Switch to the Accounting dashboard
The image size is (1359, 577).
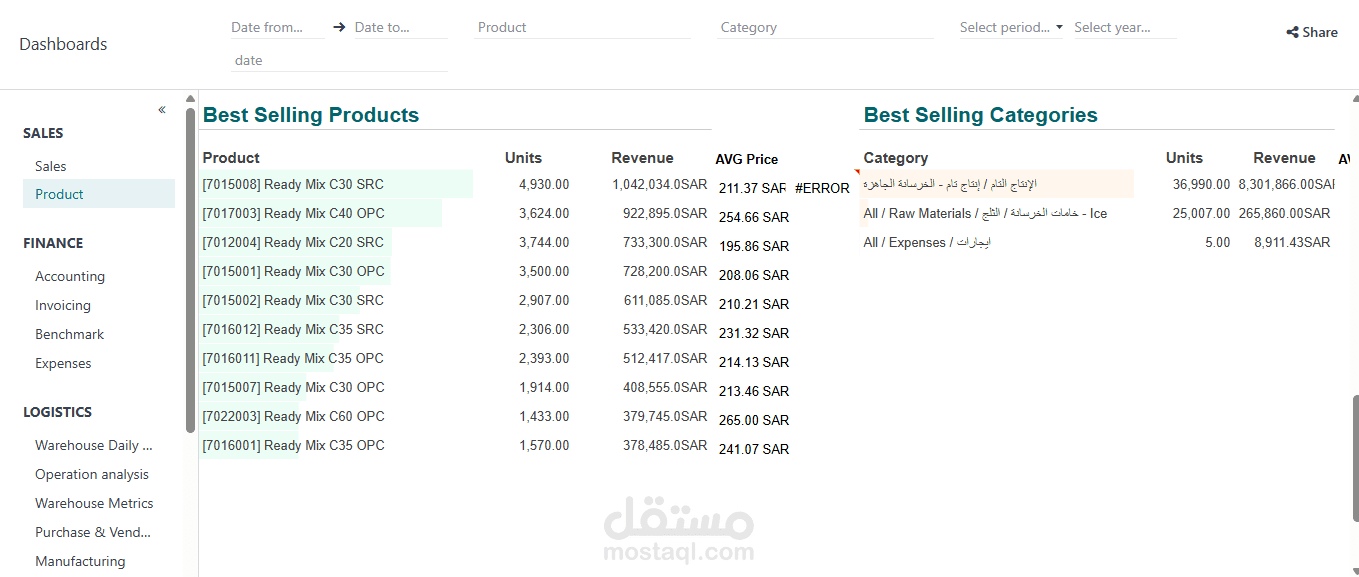point(70,276)
